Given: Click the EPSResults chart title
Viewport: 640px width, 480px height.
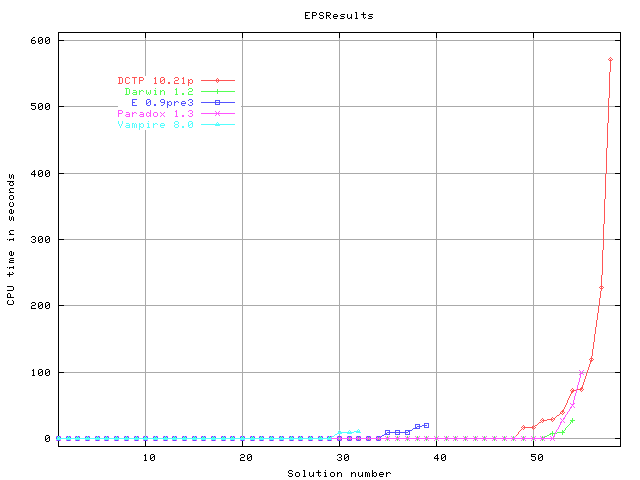Looking at the screenshot, I should pos(339,16).
